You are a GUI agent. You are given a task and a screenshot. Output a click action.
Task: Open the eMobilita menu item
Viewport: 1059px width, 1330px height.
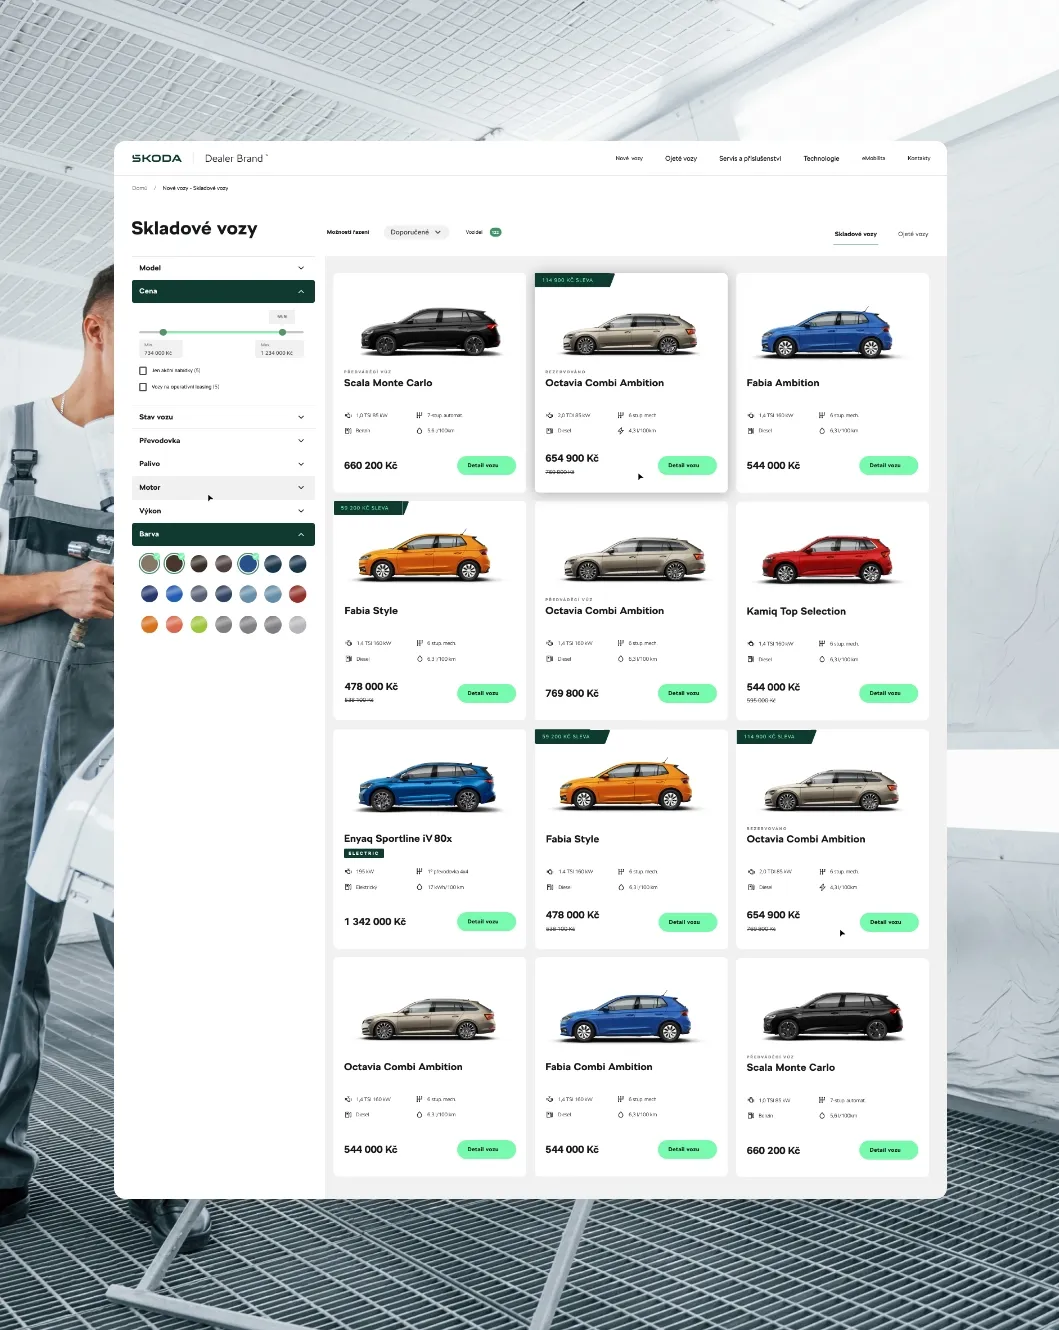pos(873,158)
